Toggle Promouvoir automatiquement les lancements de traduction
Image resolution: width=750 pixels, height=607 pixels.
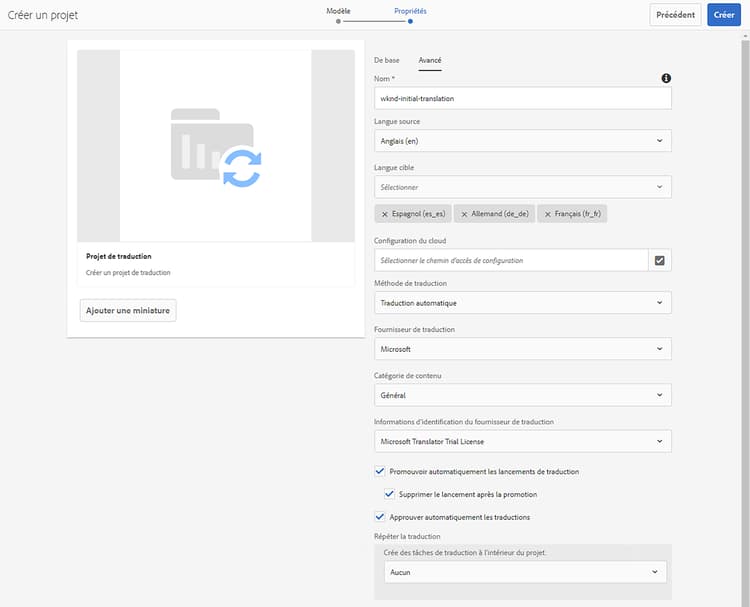380,471
